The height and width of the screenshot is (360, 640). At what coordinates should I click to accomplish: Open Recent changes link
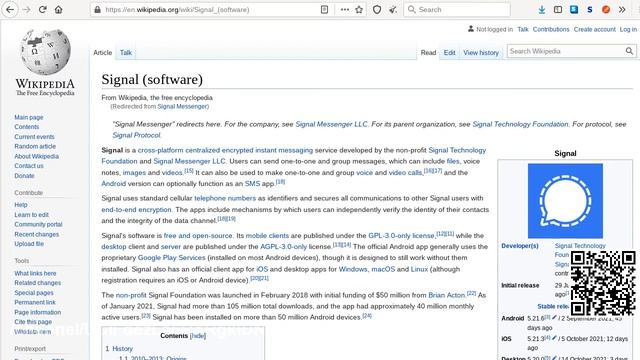[37, 234]
